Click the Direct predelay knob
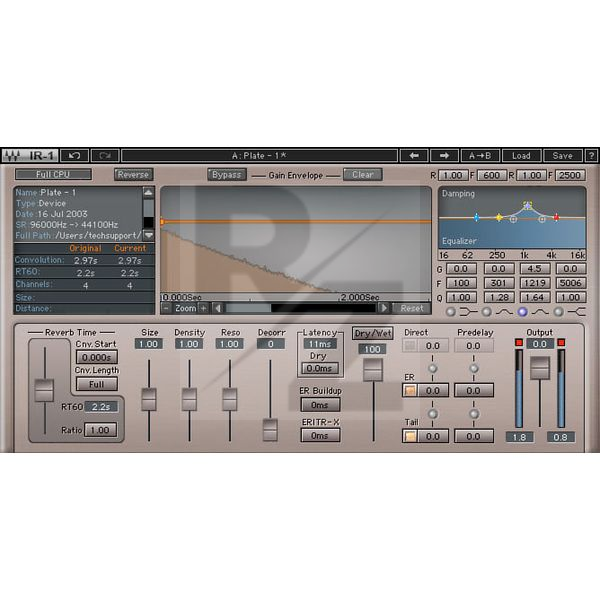Viewport: 600px width, 600px height. (x=474, y=368)
